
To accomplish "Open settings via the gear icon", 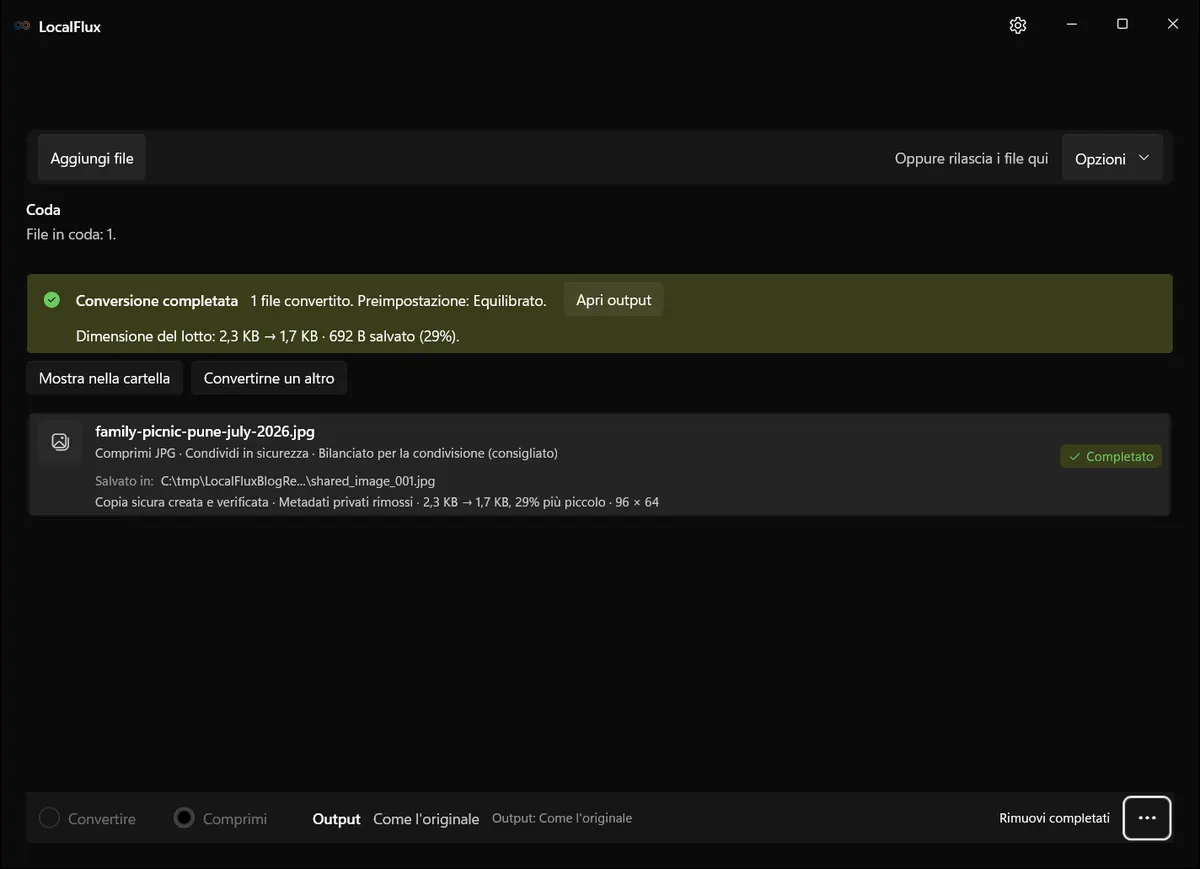I will point(1018,26).
